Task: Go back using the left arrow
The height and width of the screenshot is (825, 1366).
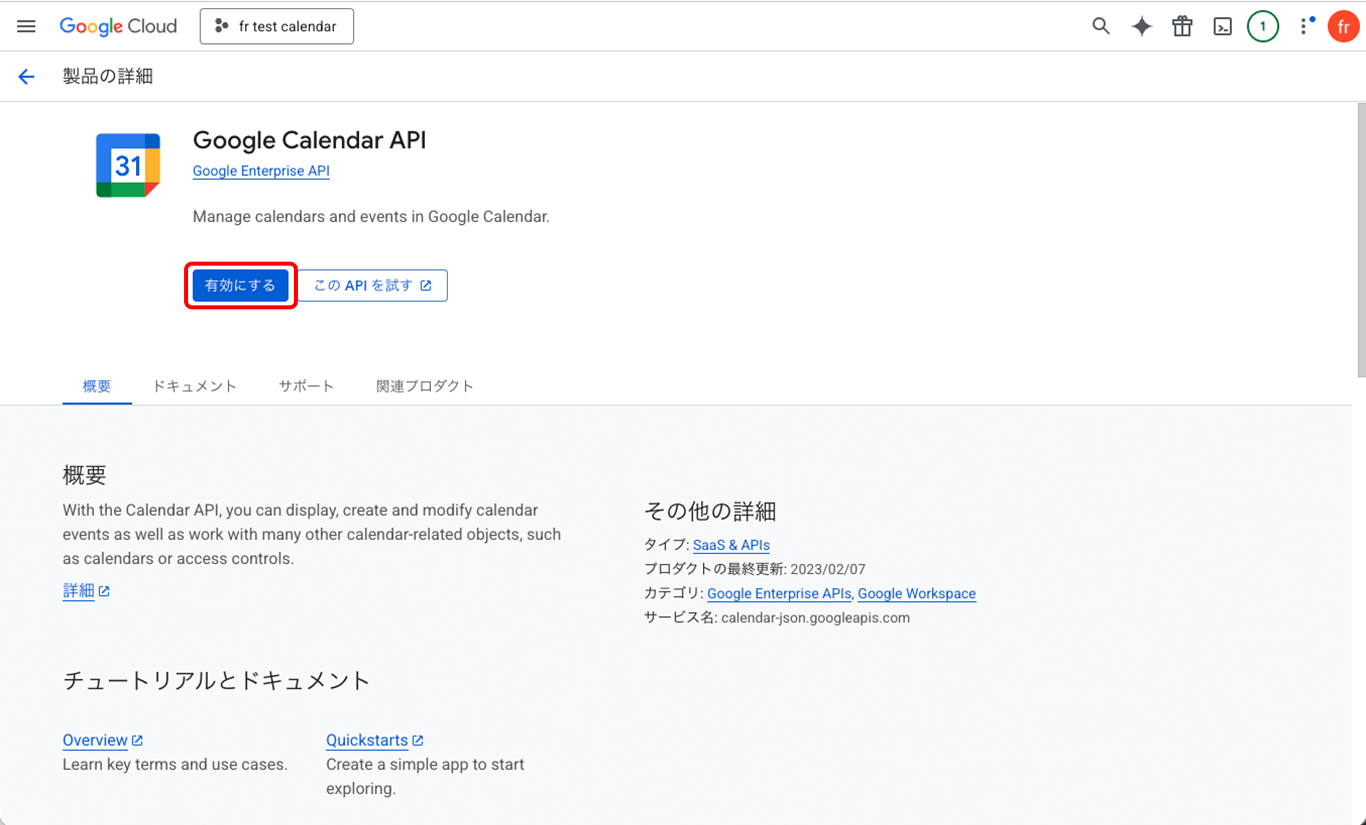Action: click(x=26, y=77)
